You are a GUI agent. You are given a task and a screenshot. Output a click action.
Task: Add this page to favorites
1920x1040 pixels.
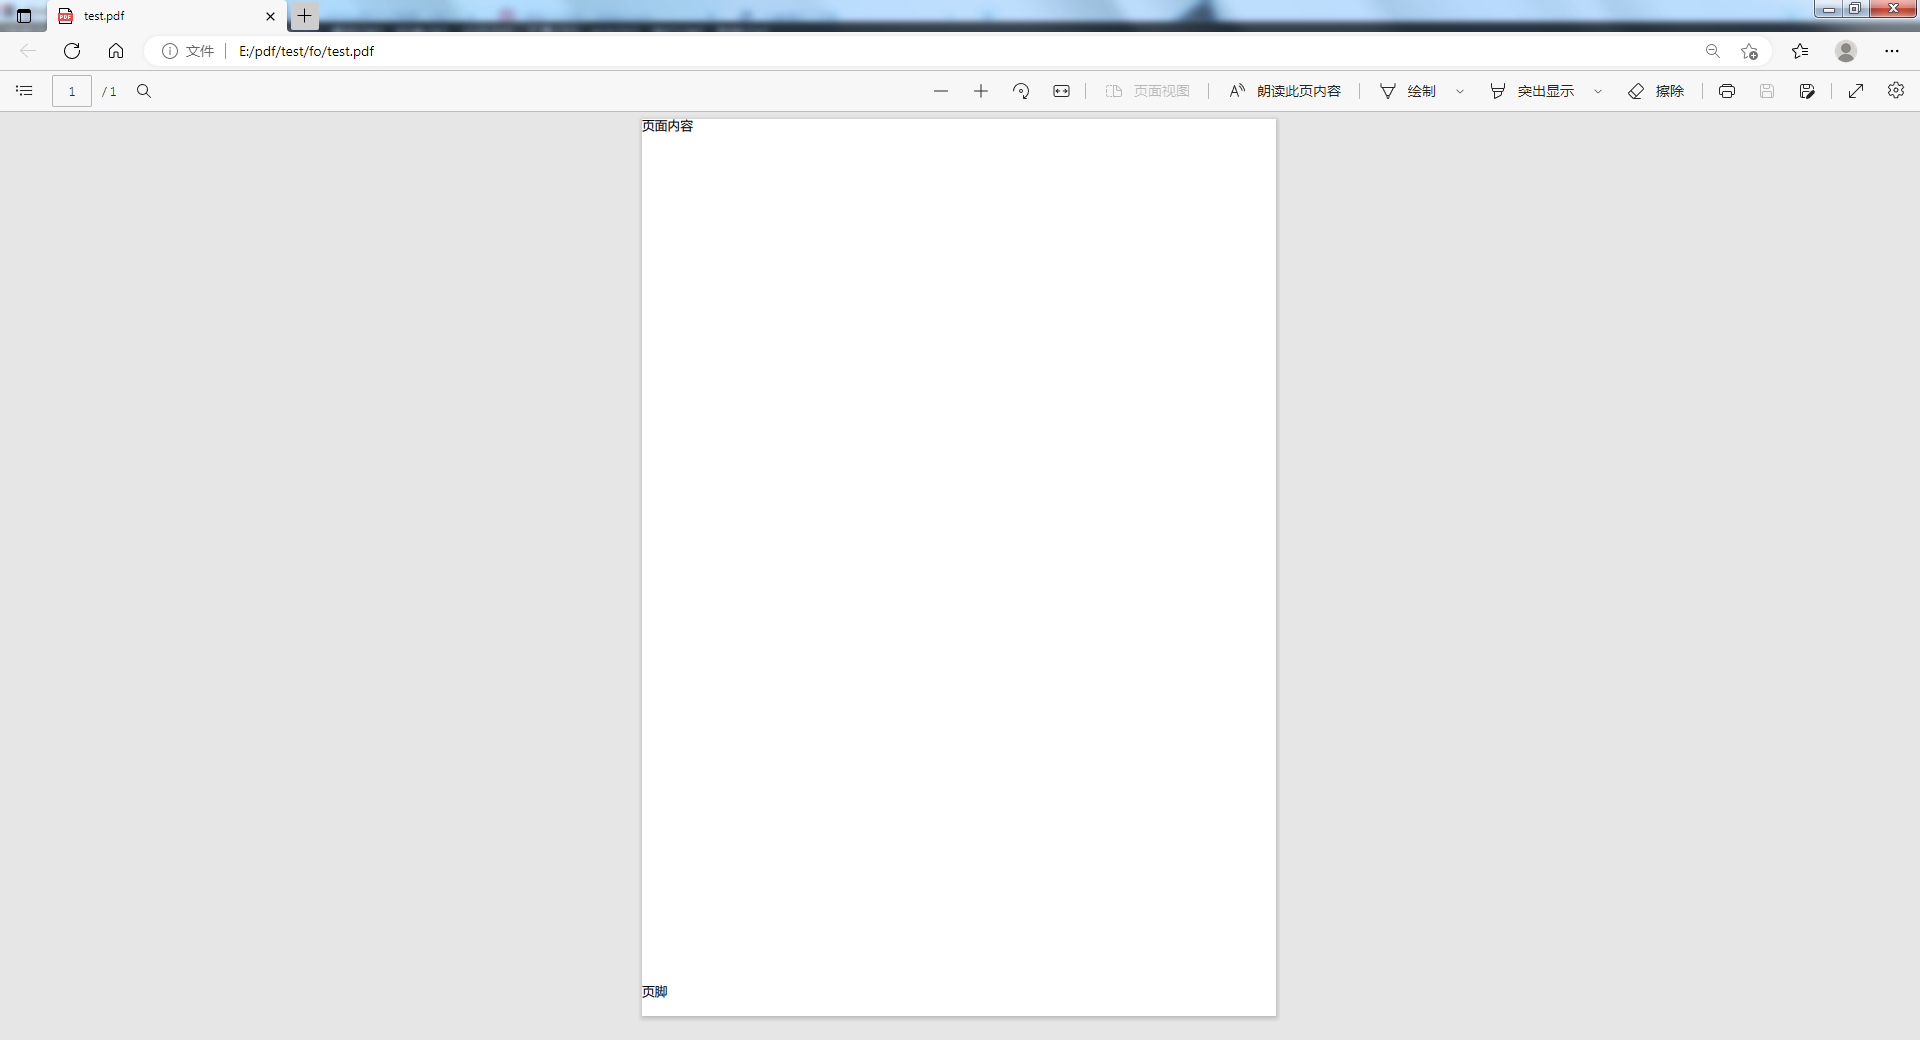pyautogui.click(x=1749, y=51)
